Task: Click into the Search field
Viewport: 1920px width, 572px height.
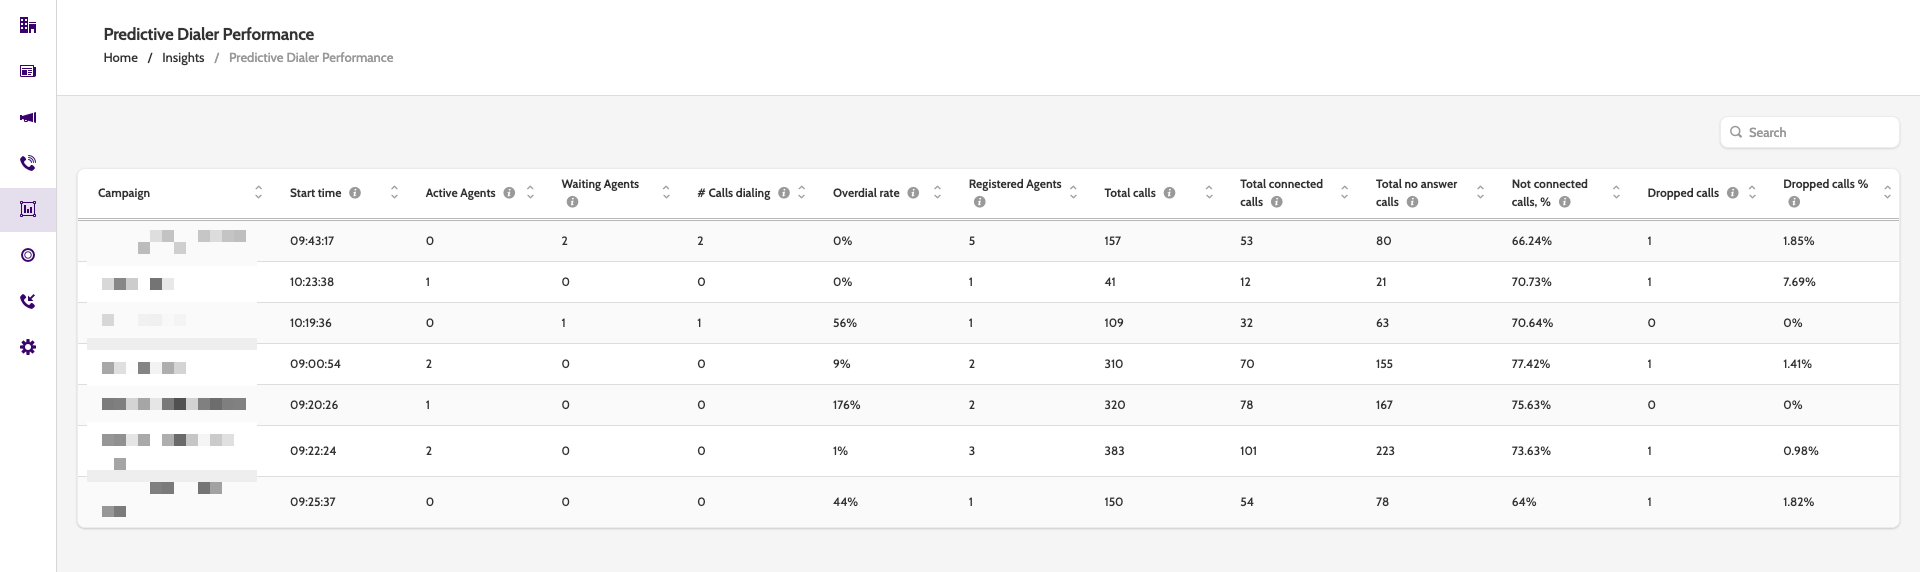Action: click(x=1809, y=132)
